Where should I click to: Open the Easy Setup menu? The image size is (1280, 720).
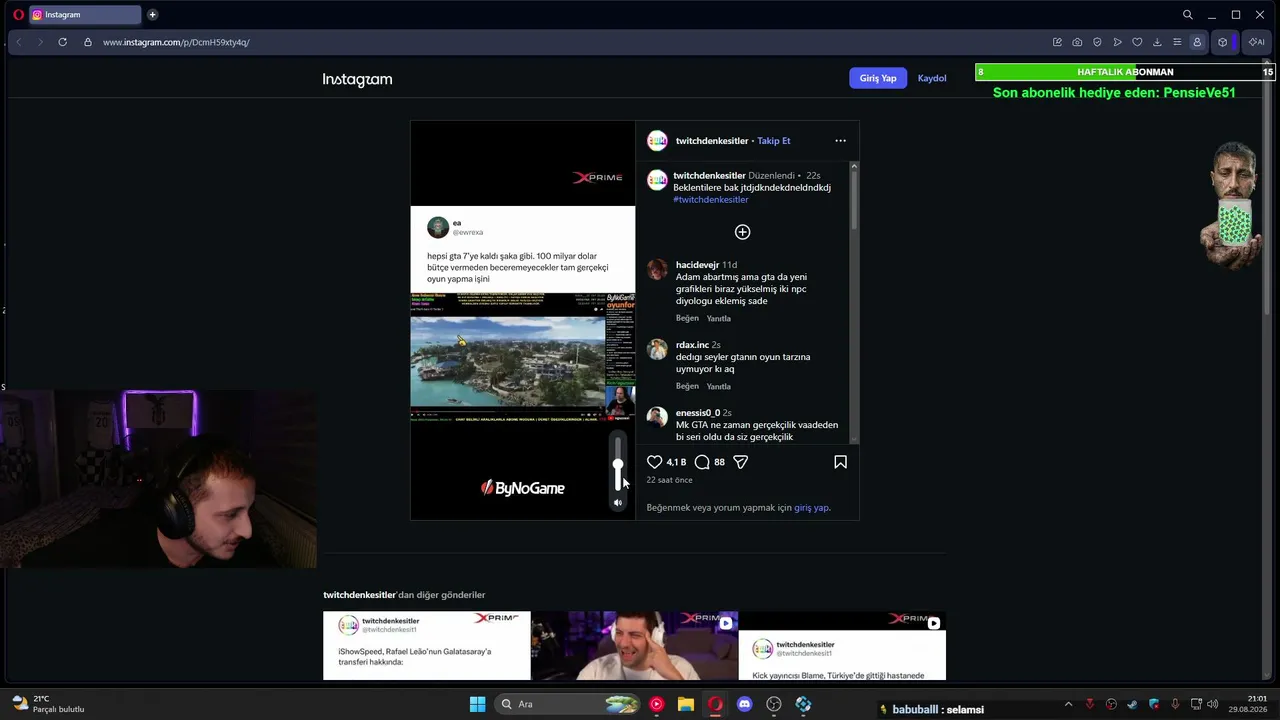1177,42
